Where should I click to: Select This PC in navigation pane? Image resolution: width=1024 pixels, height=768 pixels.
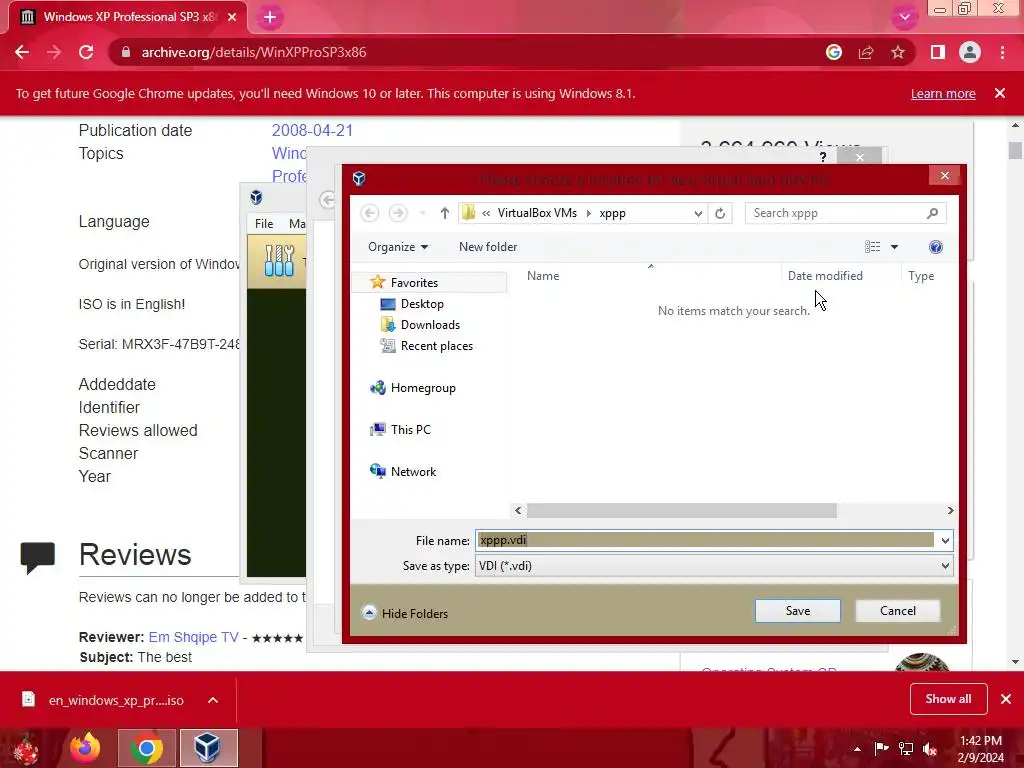410,430
